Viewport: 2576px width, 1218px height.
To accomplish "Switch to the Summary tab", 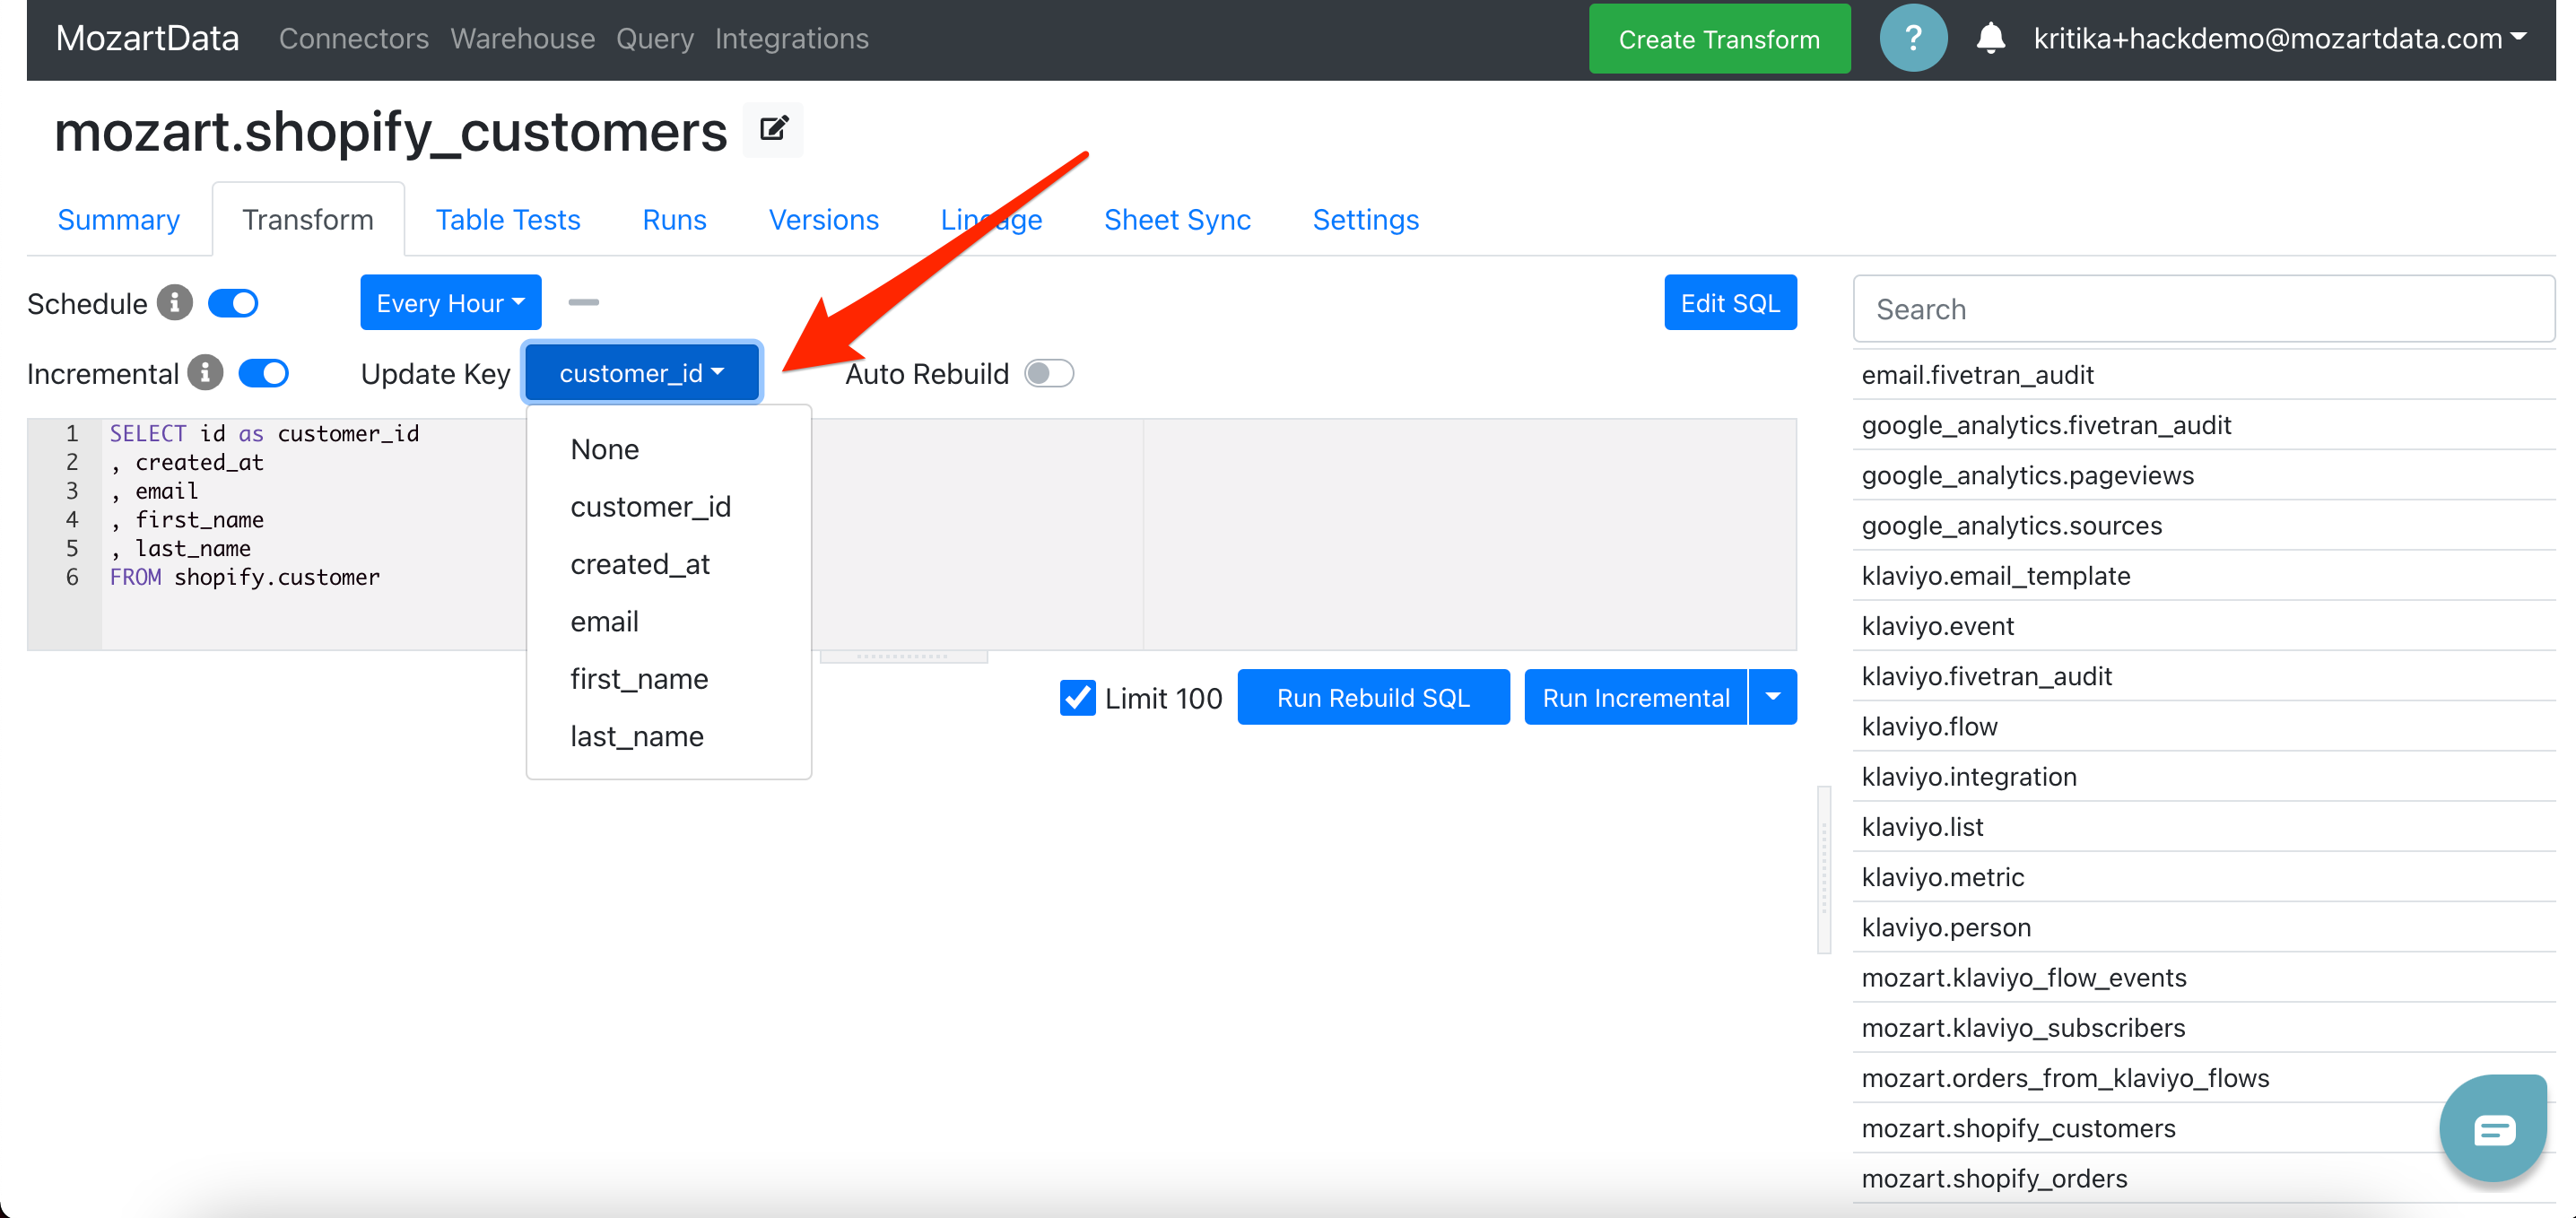I will [119, 220].
